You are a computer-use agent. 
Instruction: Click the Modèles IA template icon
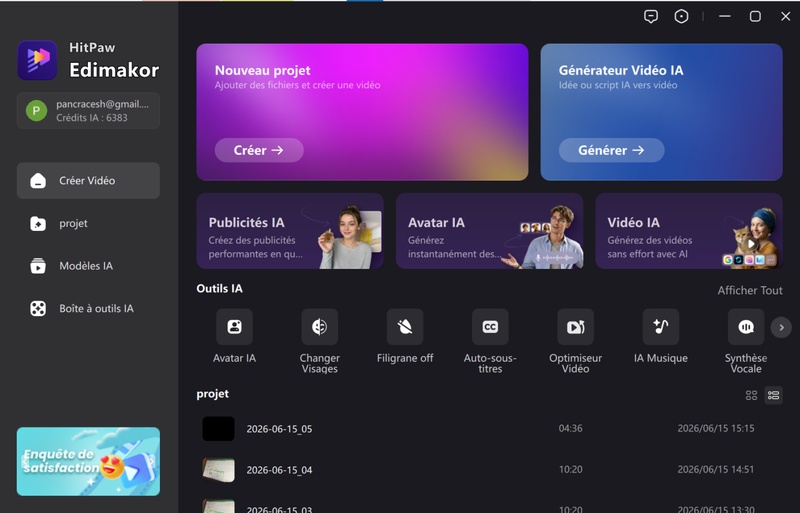coord(38,266)
